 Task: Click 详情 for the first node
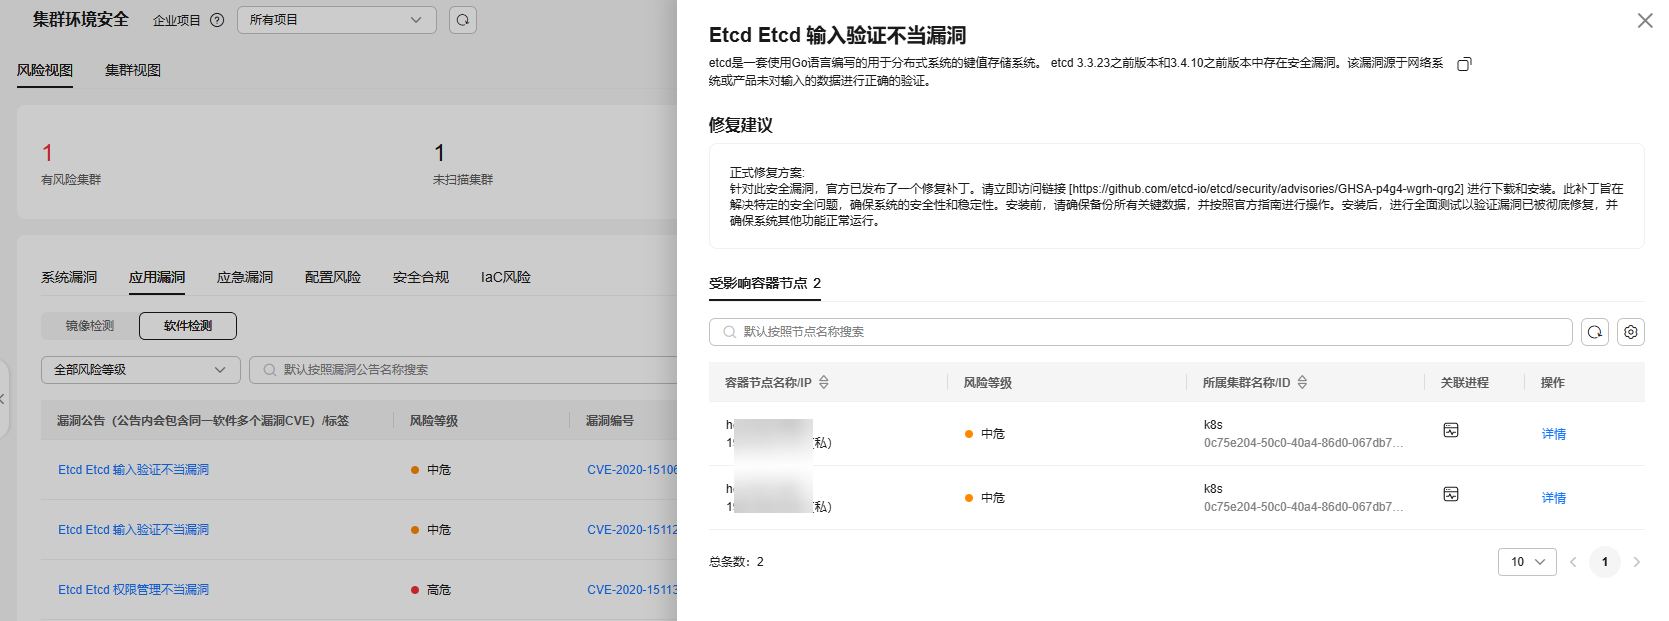click(1554, 434)
